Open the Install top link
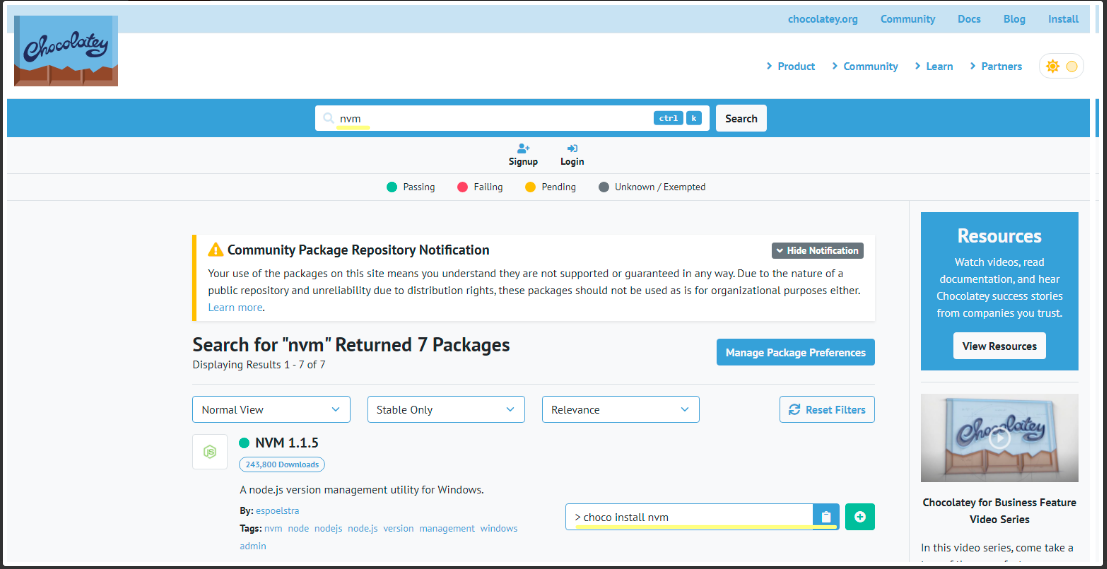Screen dimensions: 1107x569 (x=1063, y=19)
